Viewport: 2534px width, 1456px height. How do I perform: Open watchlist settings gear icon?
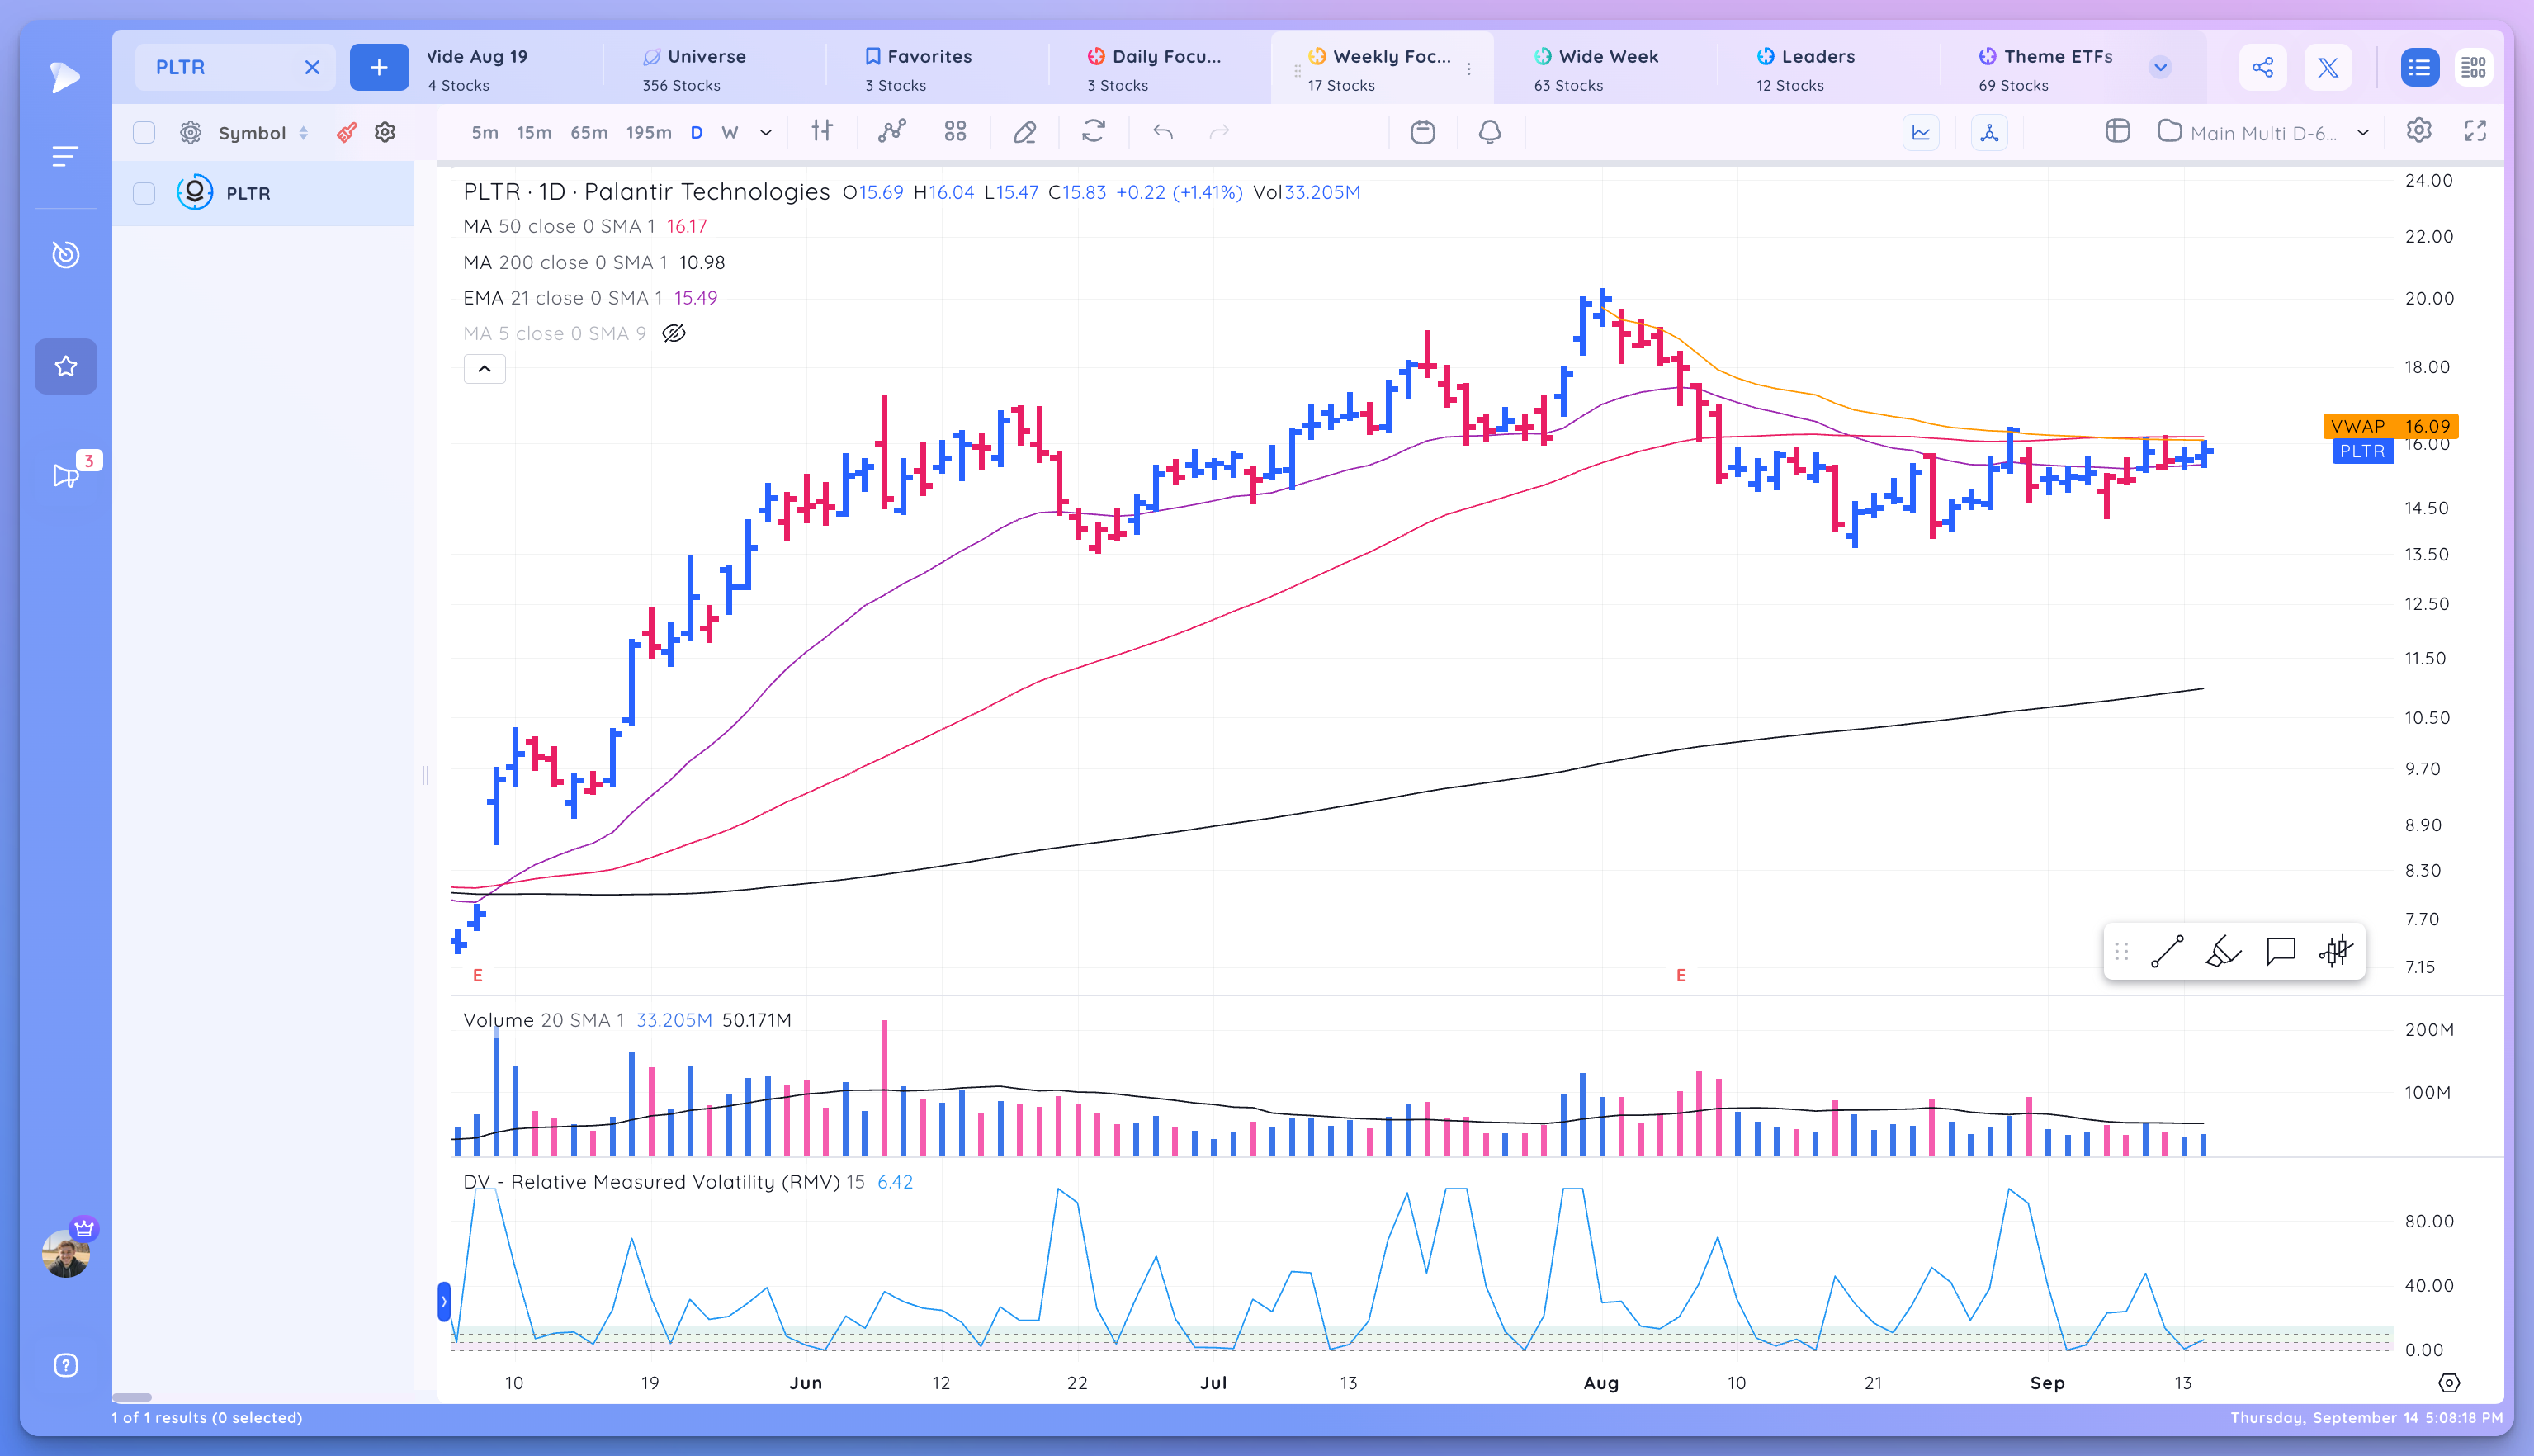(x=385, y=132)
